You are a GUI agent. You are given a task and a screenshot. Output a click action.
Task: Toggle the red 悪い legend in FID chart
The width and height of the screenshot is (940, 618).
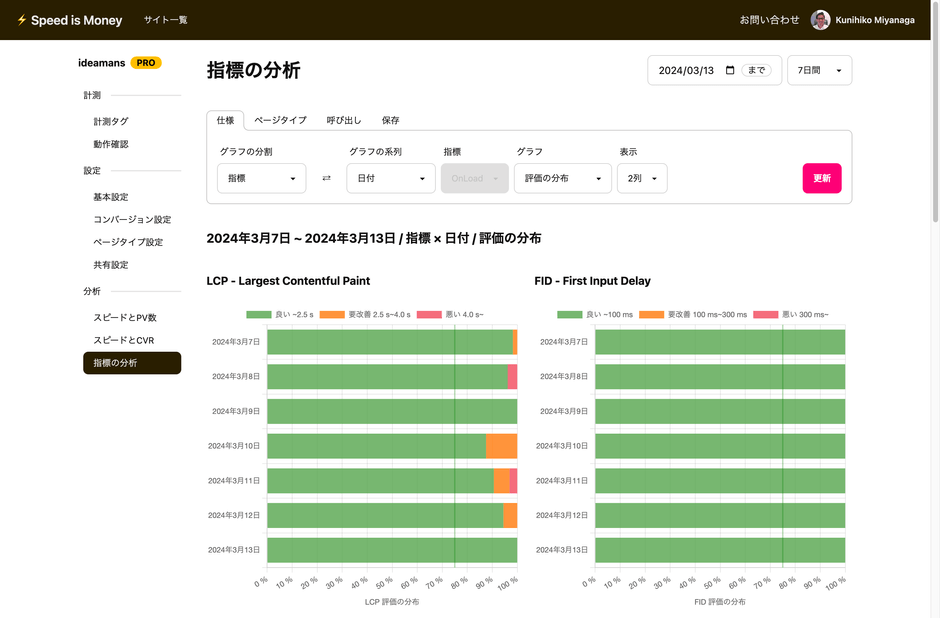[789, 314]
